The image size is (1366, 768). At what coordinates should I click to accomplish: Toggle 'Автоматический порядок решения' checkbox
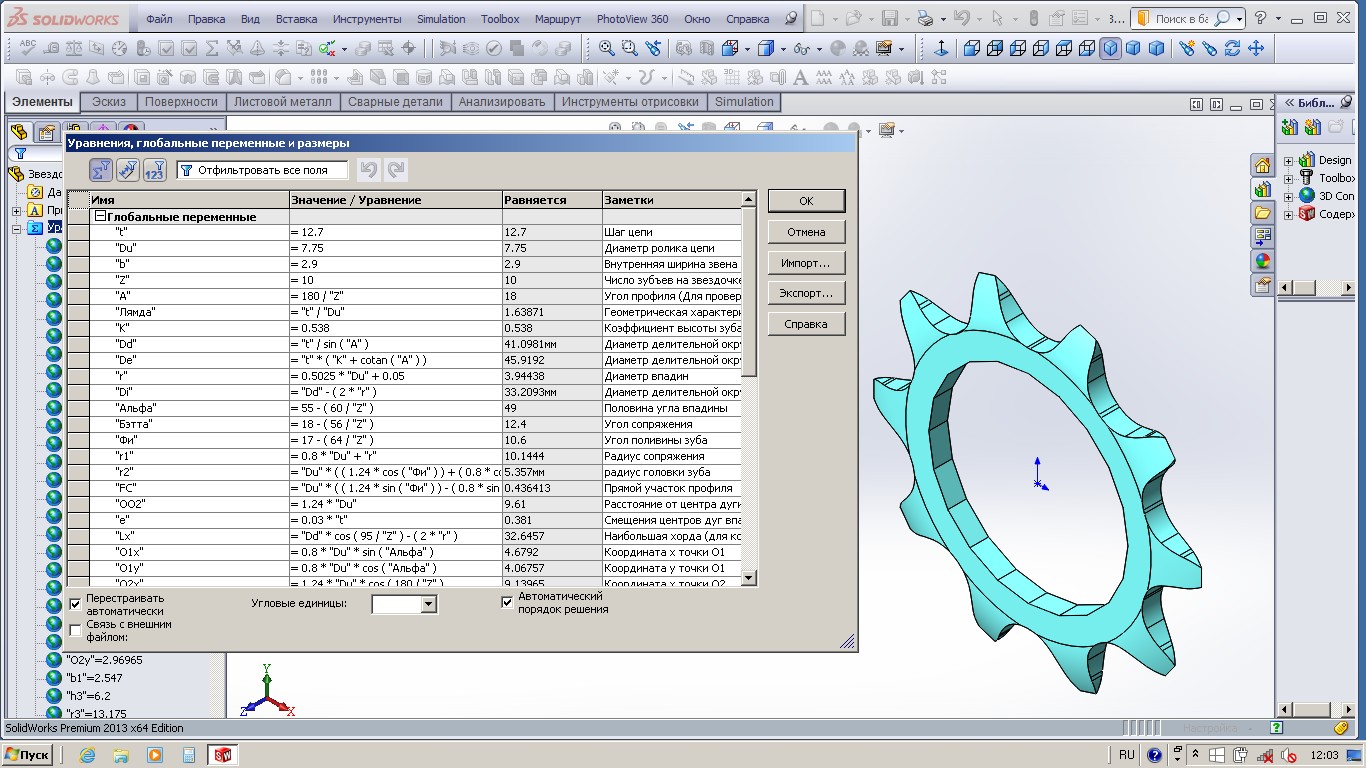tap(507, 602)
